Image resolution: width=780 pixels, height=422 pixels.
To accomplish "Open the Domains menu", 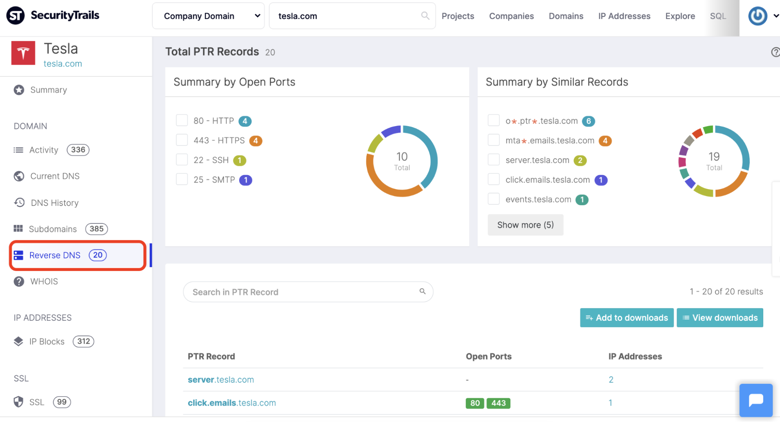I will click(x=566, y=16).
